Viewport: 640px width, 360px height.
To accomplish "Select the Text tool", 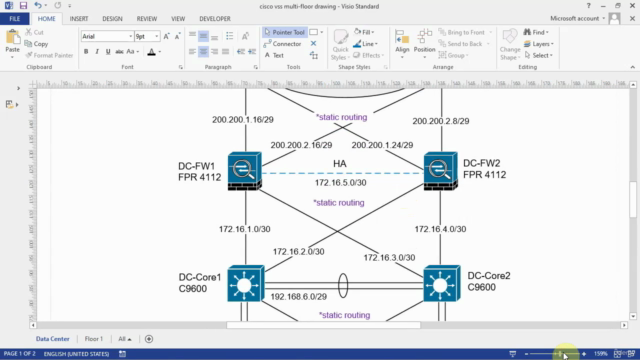I will click(274, 55).
